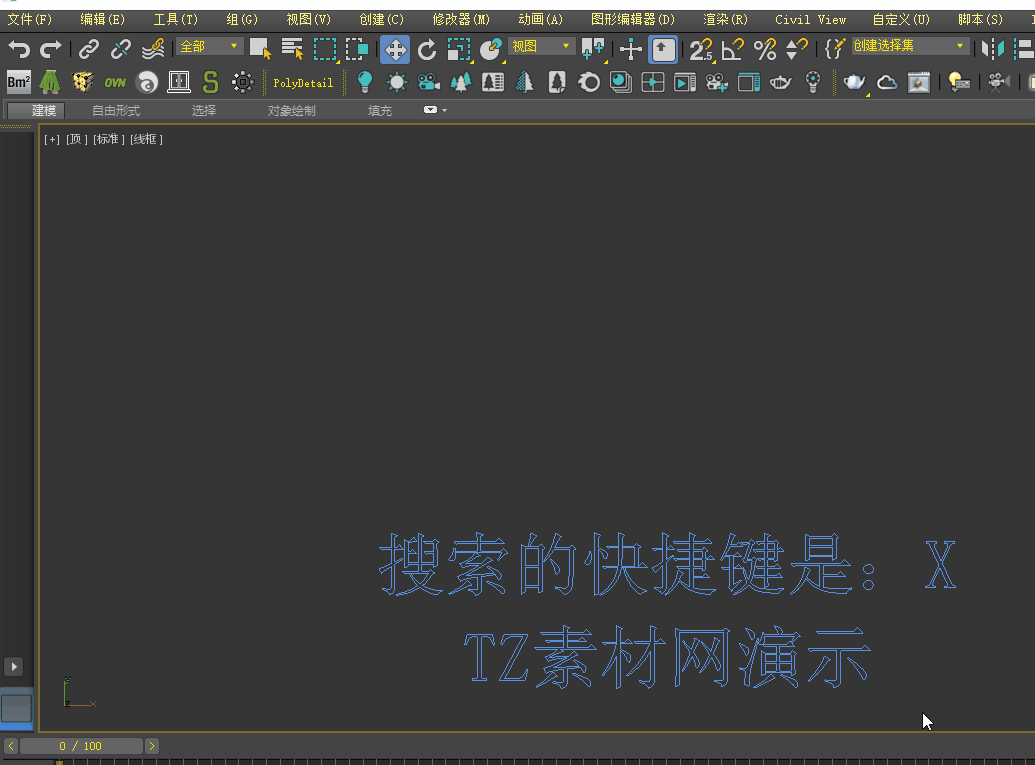This screenshot has height=765, width=1035.
Task: Switch to the 选择 ribbon tab
Action: click(x=204, y=110)
